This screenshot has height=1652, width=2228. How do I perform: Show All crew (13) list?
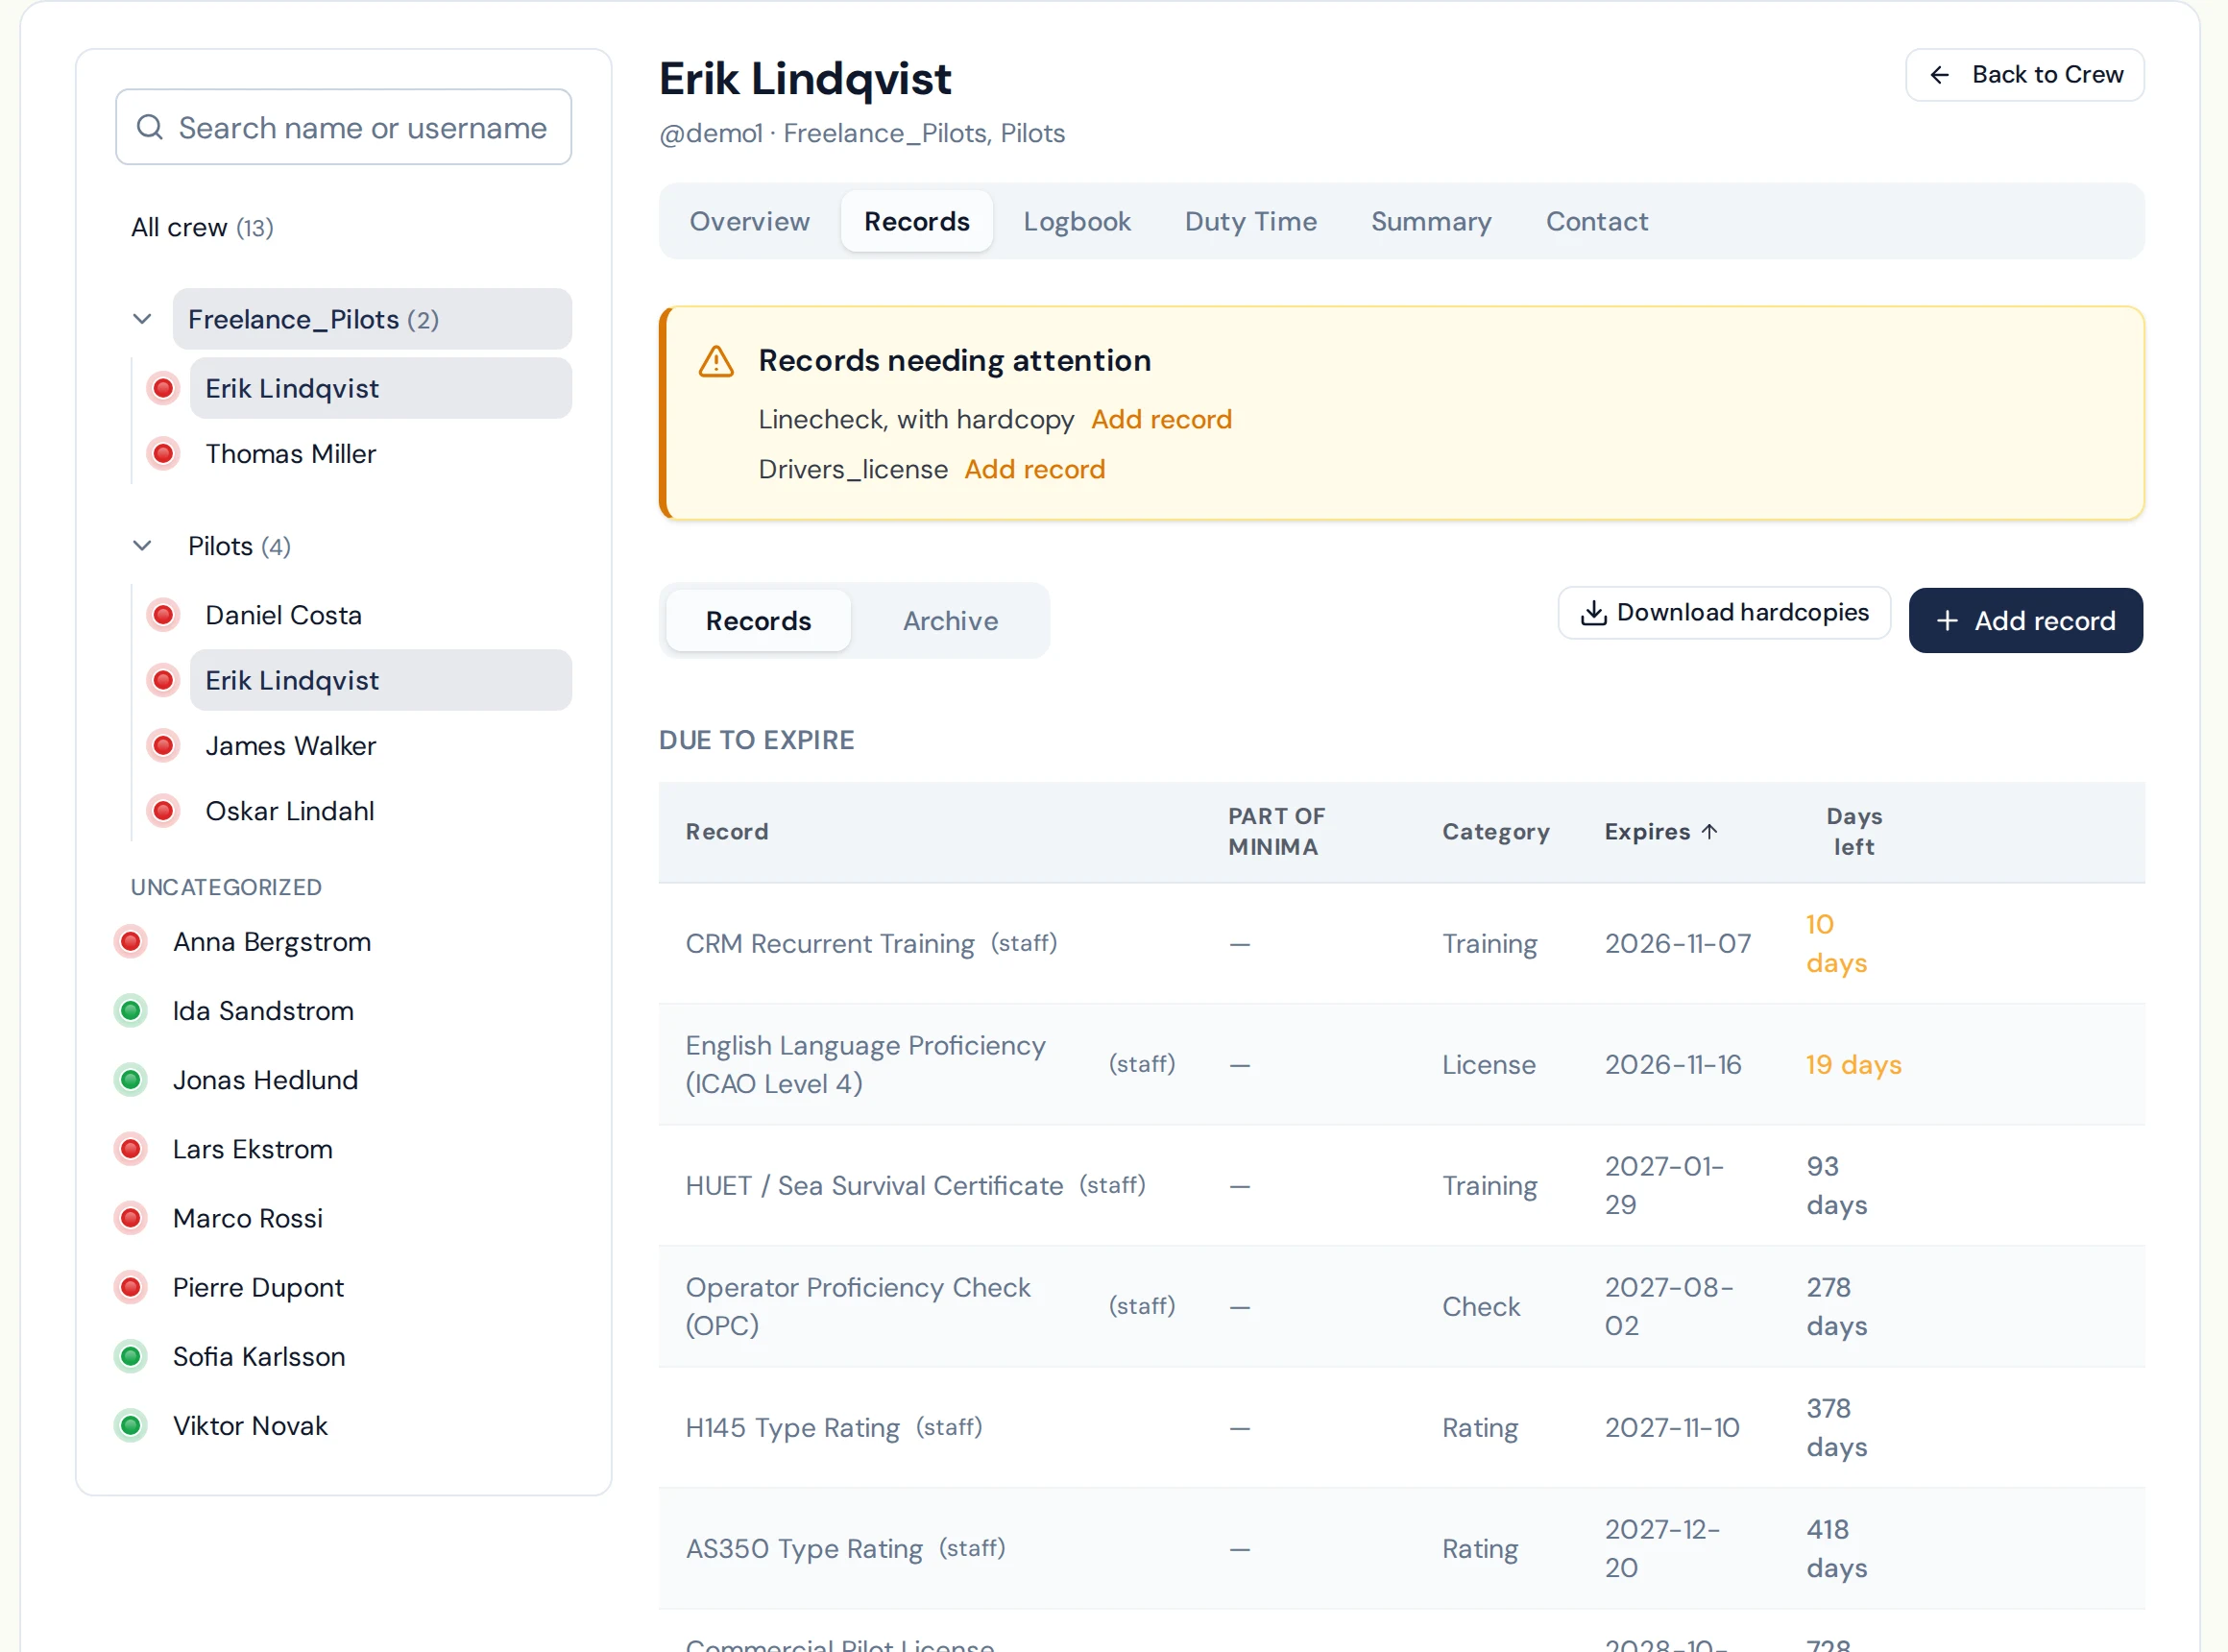[x=202, y=228]
